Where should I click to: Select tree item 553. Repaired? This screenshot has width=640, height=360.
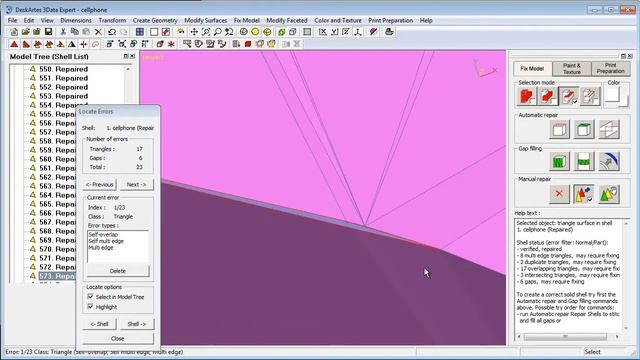[63, 96]
